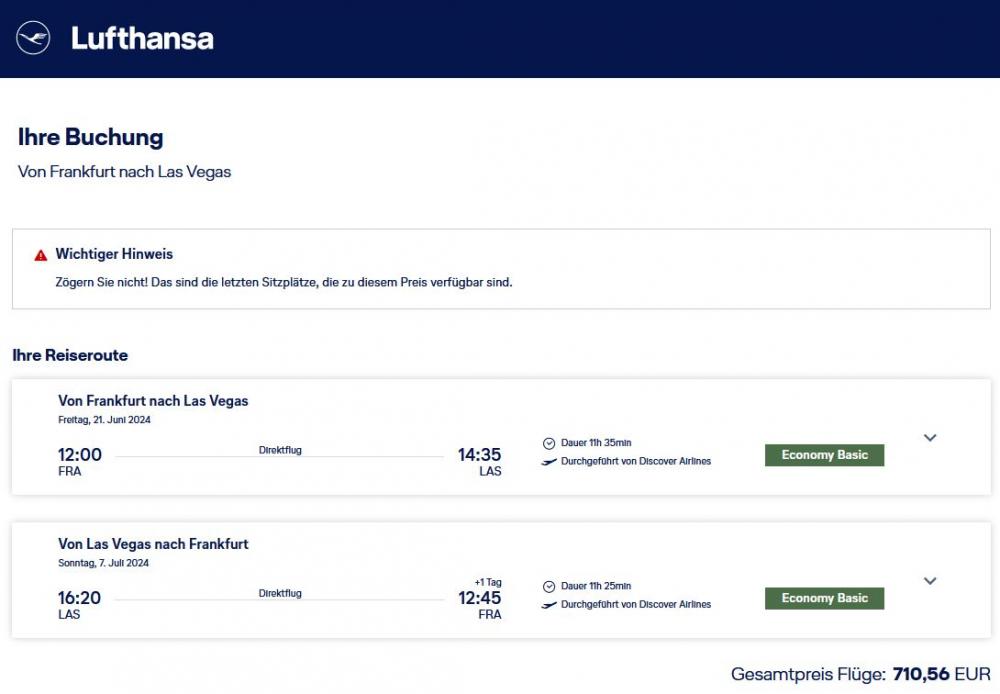This screenshot has height=694, width=1000.
Task: Click the 16:20 LAS departure time
Action: [79, 598]
